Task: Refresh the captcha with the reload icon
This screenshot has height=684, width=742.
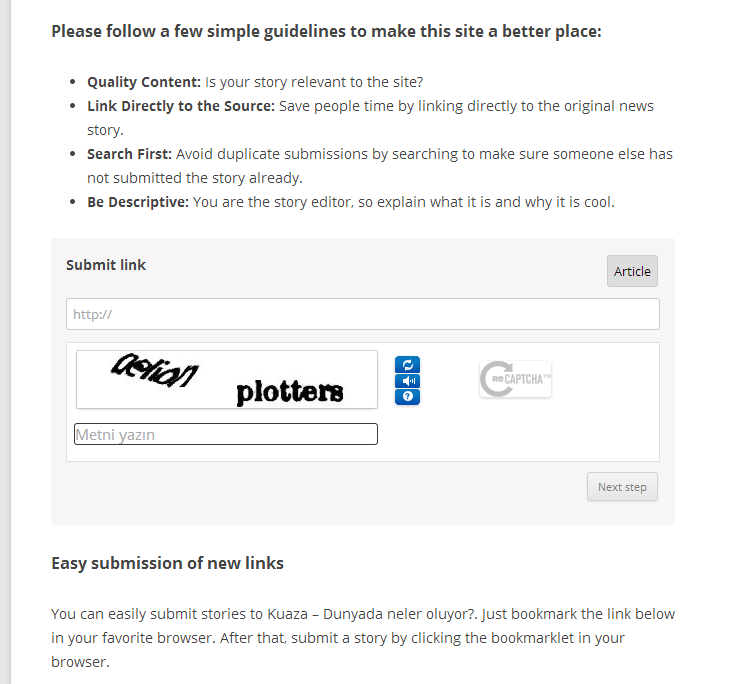Action: coord(407,365)
